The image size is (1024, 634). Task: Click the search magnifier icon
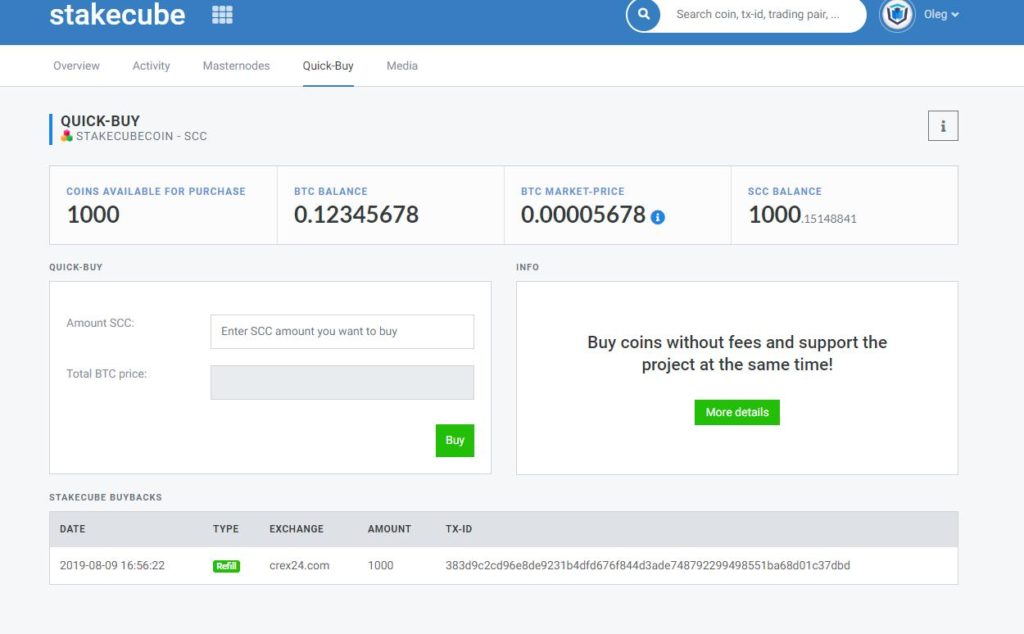point(642,15)
